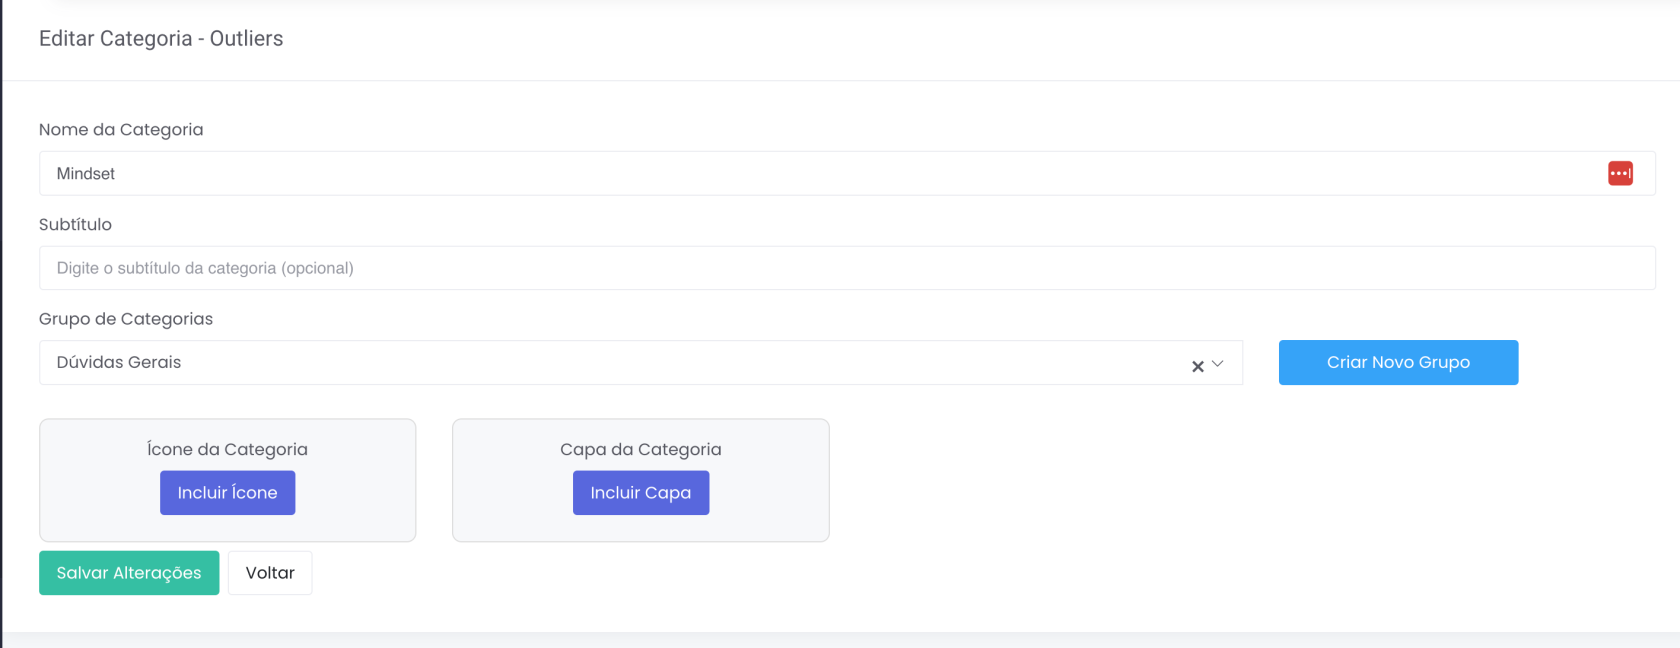Open the Dúvidas Gerais combo box
The width and height of the screenshot is (1680, 648).
(600, 363)
